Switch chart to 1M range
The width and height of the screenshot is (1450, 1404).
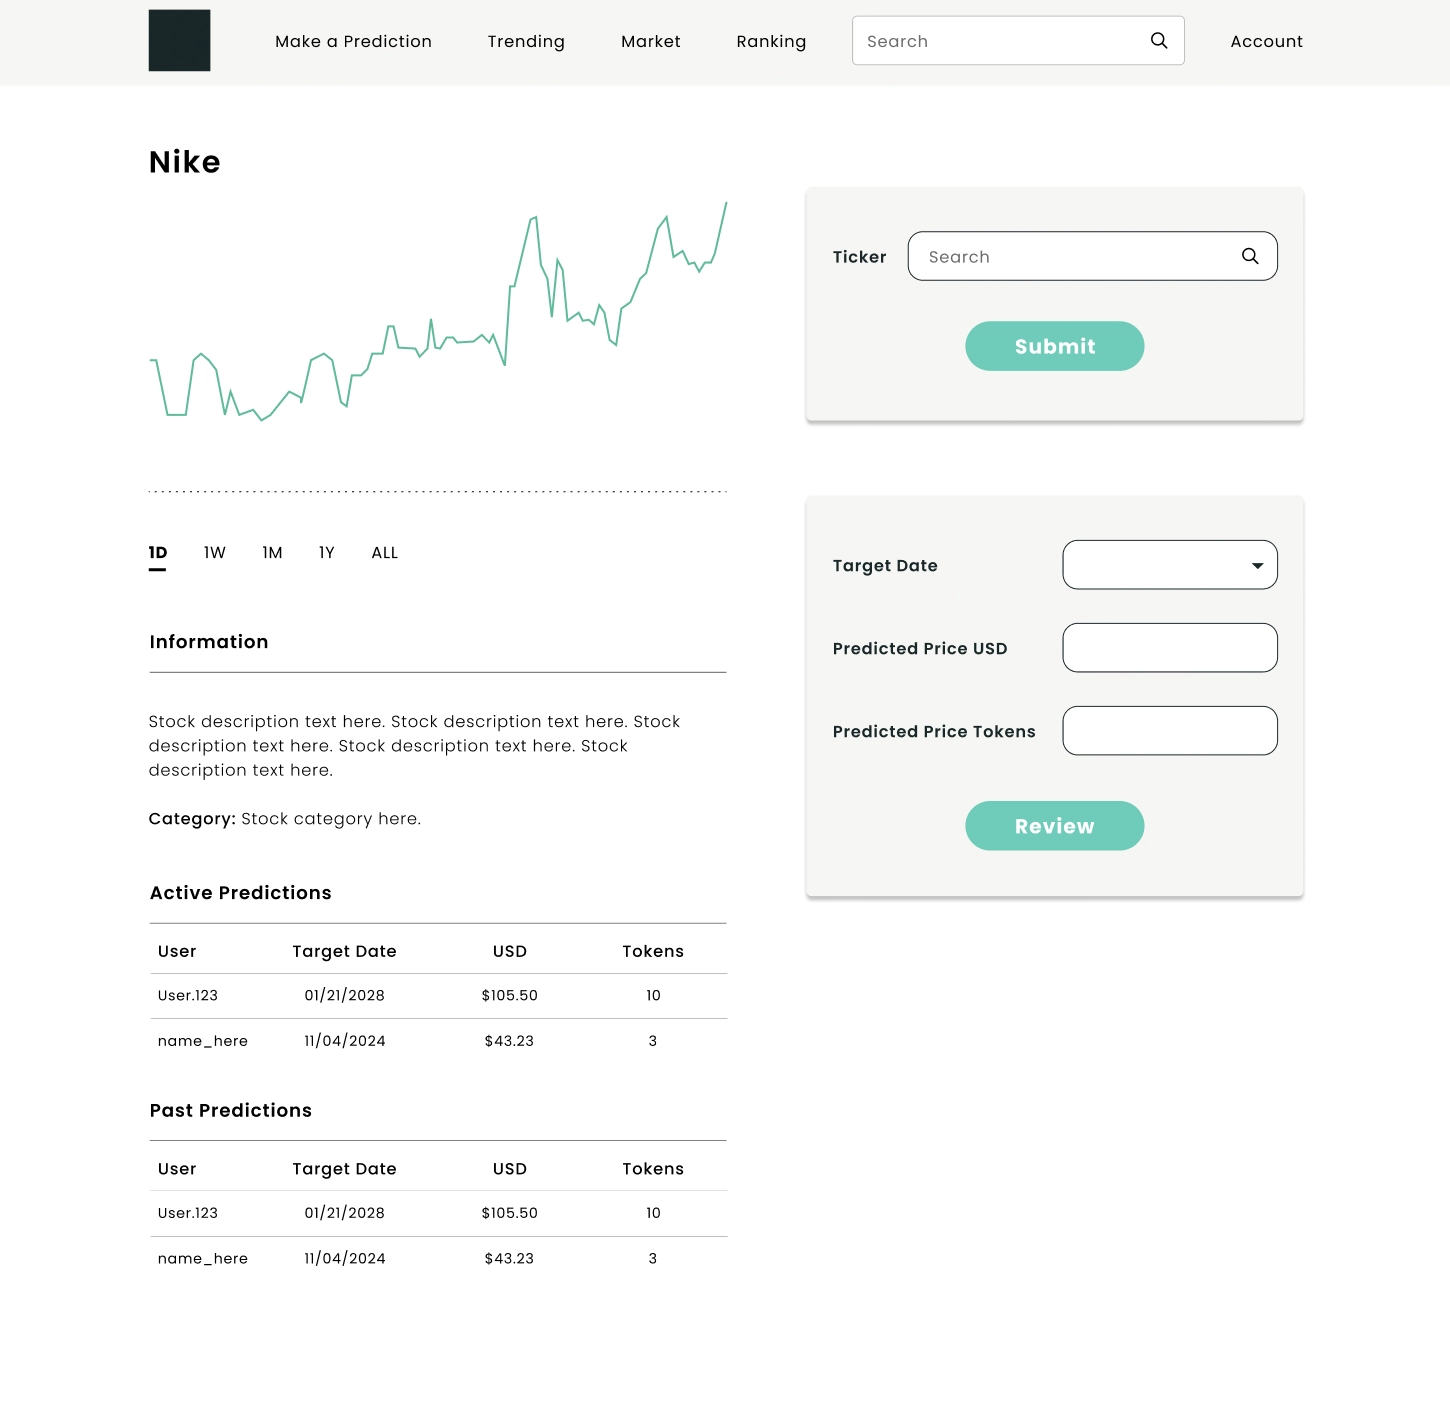point(272,553)
